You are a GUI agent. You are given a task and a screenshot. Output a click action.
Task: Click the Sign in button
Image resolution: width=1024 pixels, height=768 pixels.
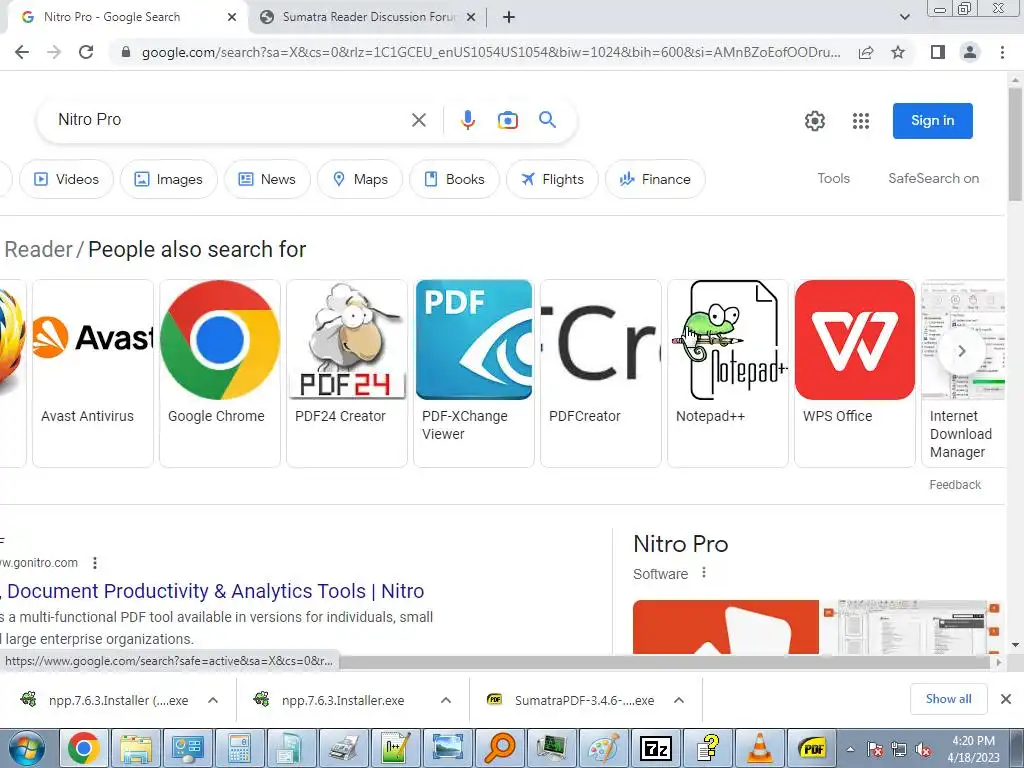[933, 121]
